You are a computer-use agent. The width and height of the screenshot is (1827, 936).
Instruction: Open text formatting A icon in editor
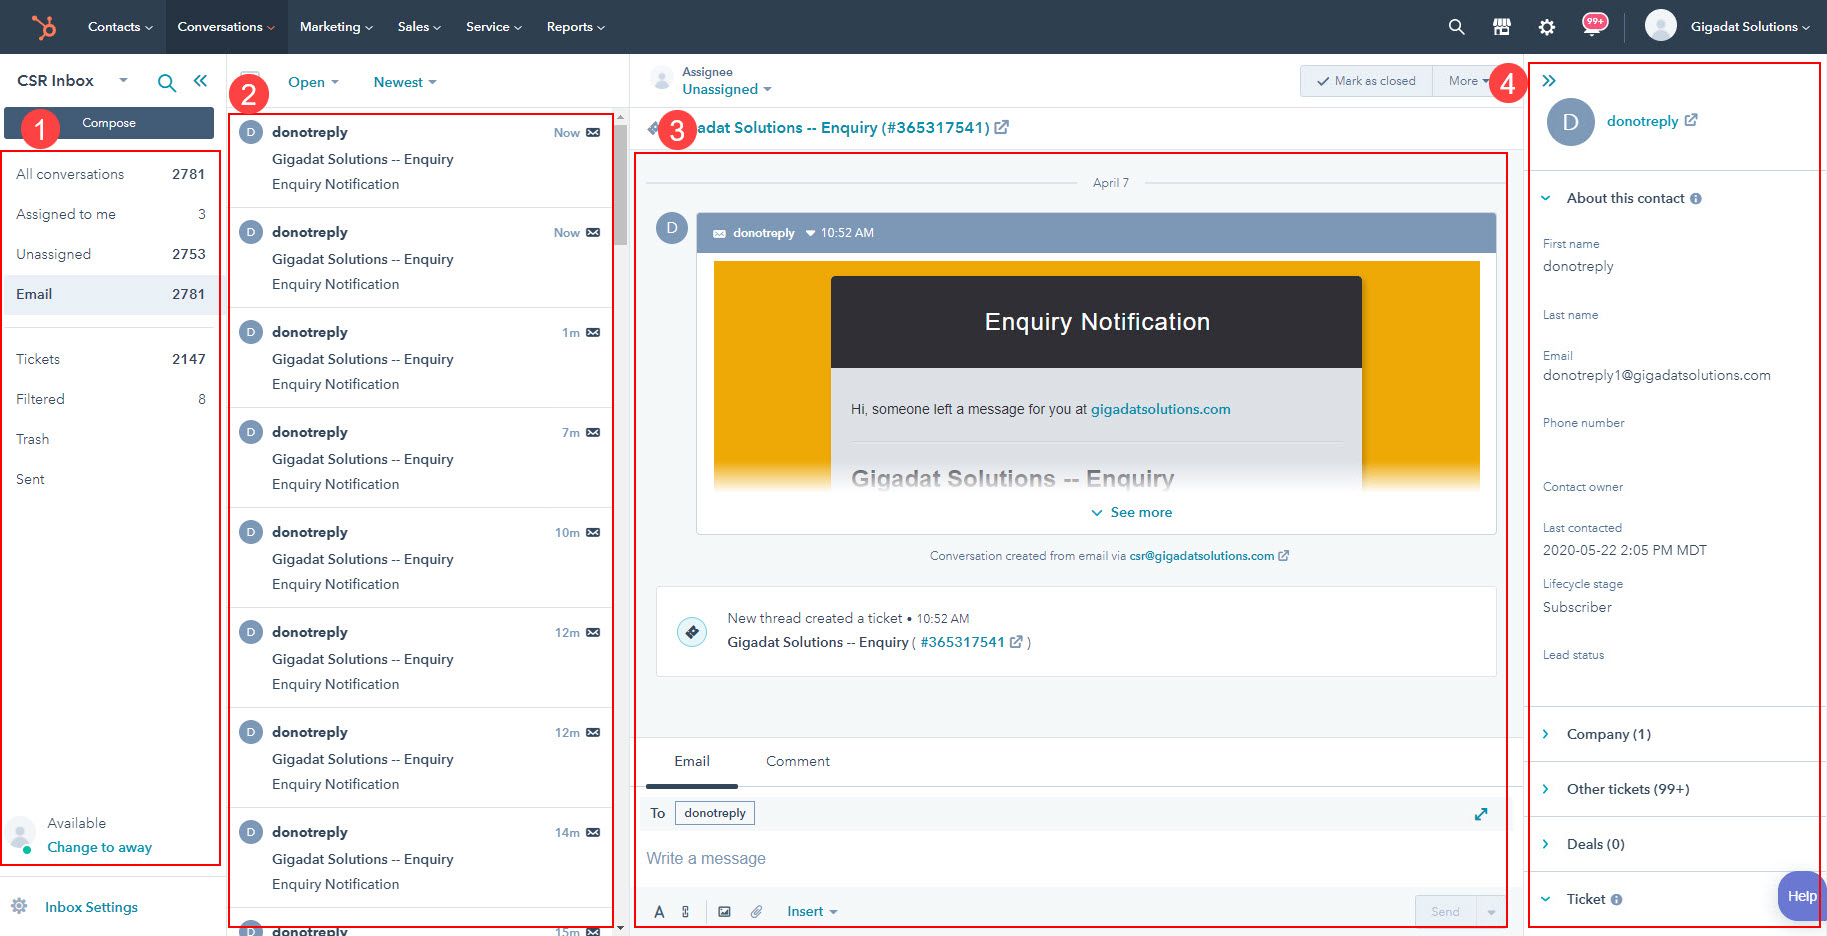pos(659,911)
